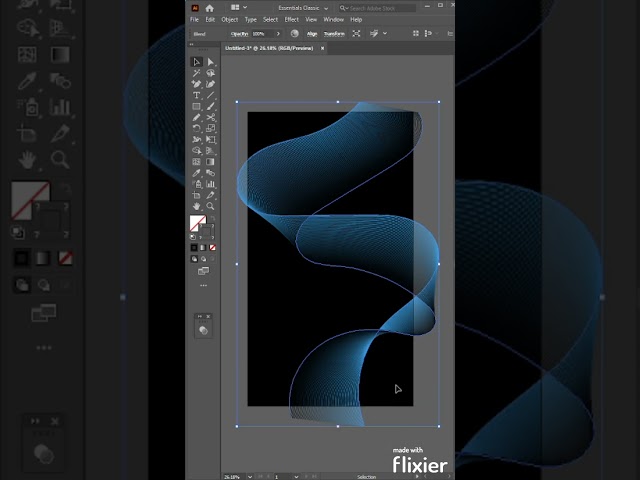Enable Draw Normal mode
Image resolution: width=640 pixels, height=480 pixels.
pos(194,259)
